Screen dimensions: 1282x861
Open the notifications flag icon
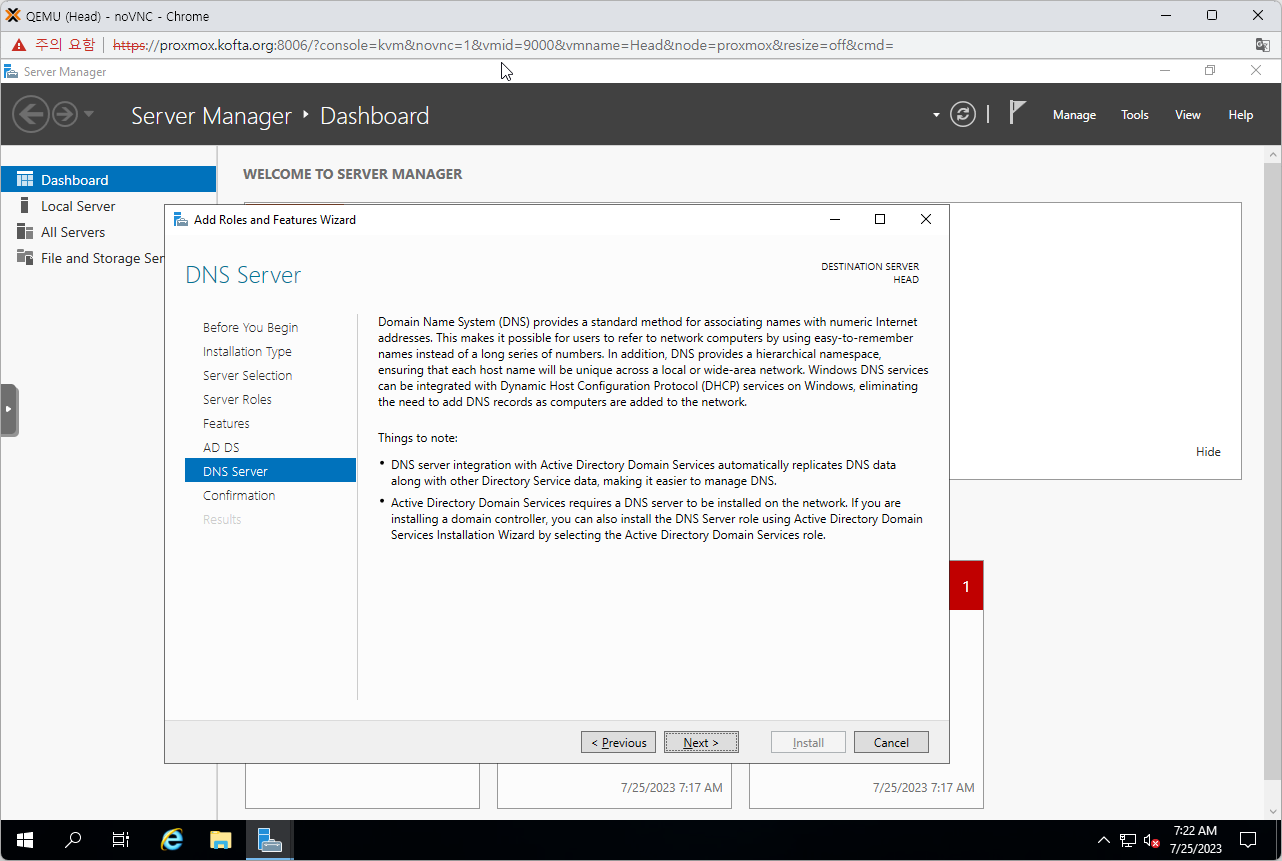tap(1017, 113)
